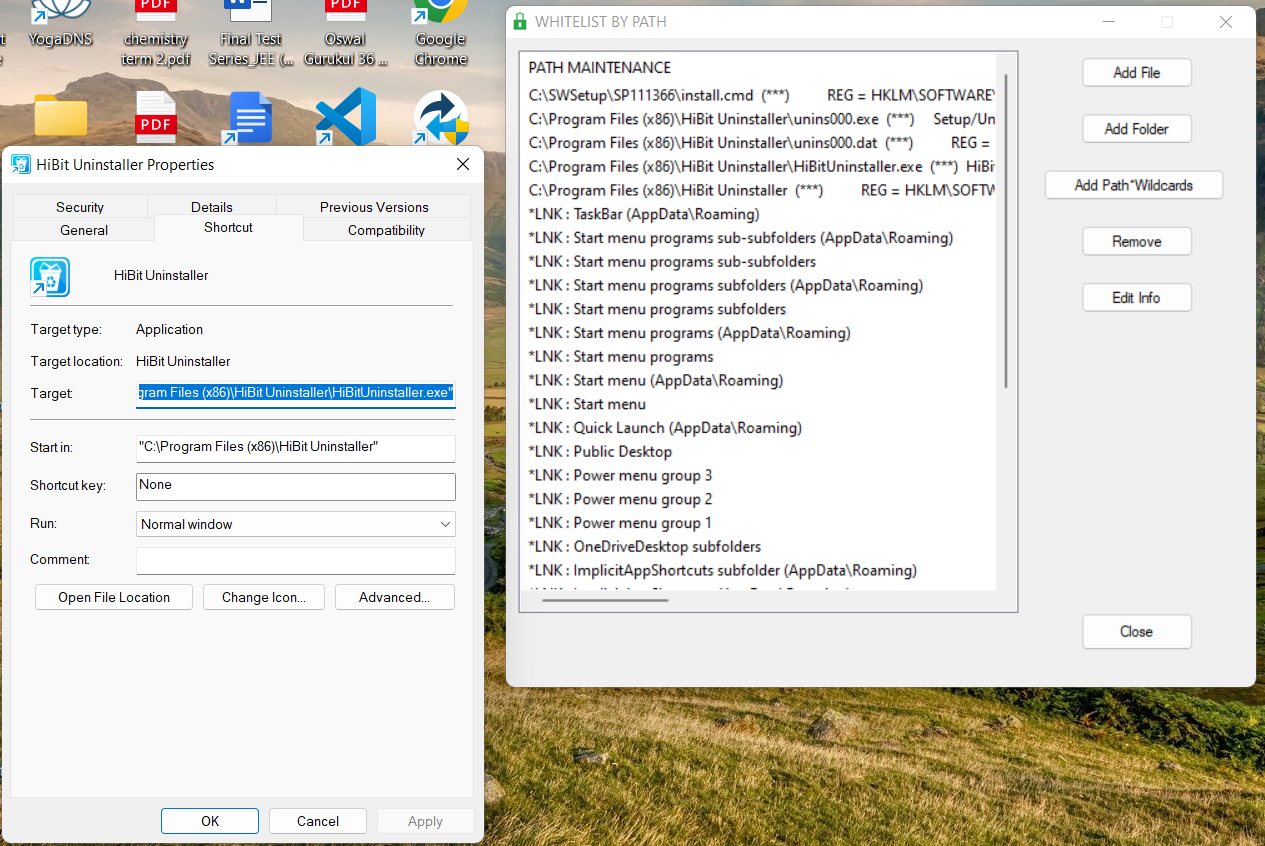Switch to Previous Versions tab
1265x846 pixels.
(x=374, y=207)
